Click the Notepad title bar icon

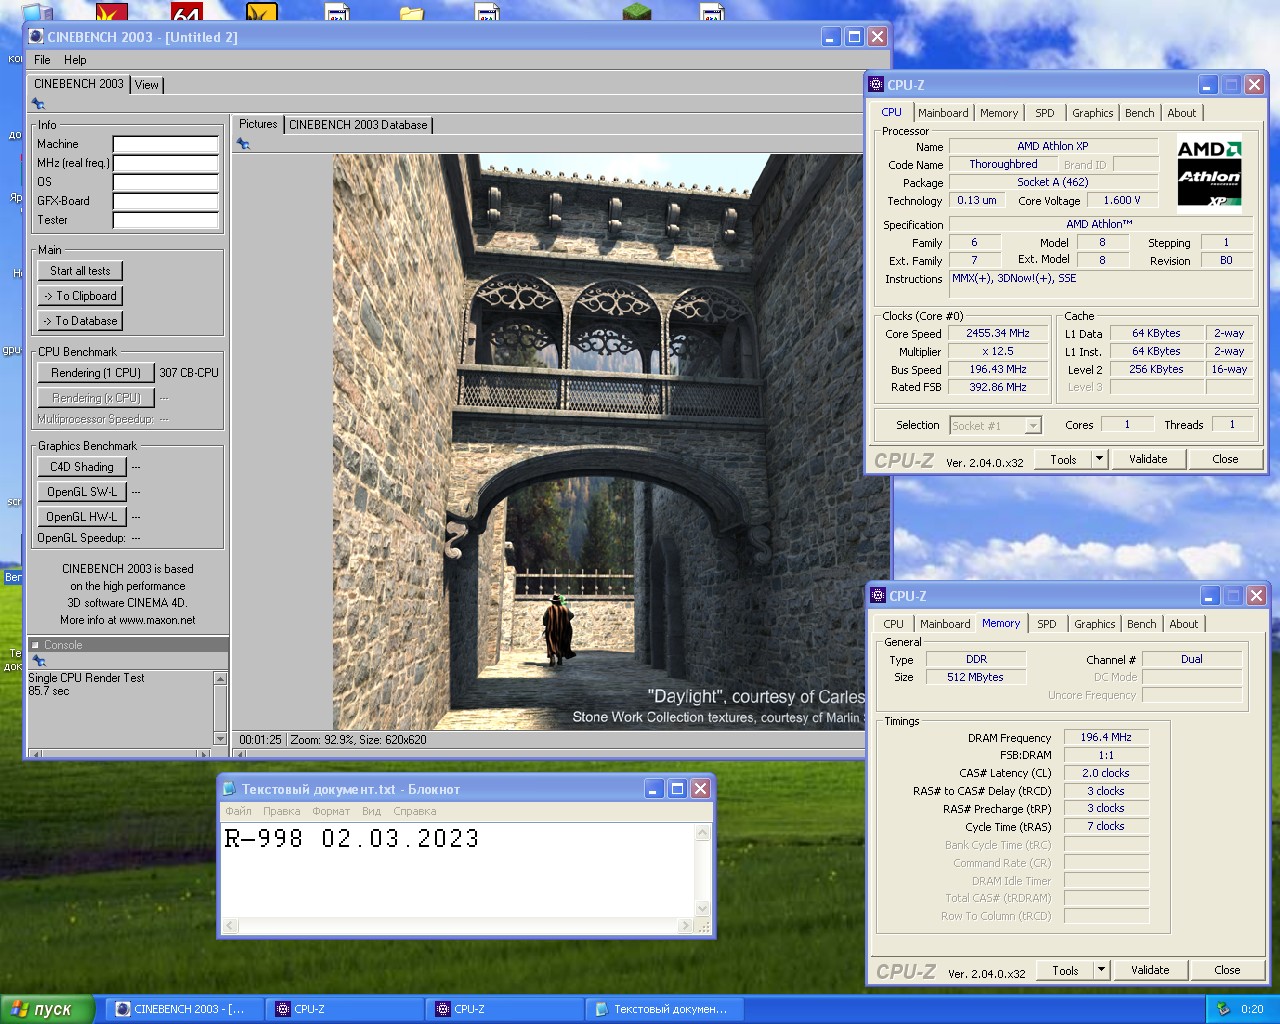pos(229,789)
